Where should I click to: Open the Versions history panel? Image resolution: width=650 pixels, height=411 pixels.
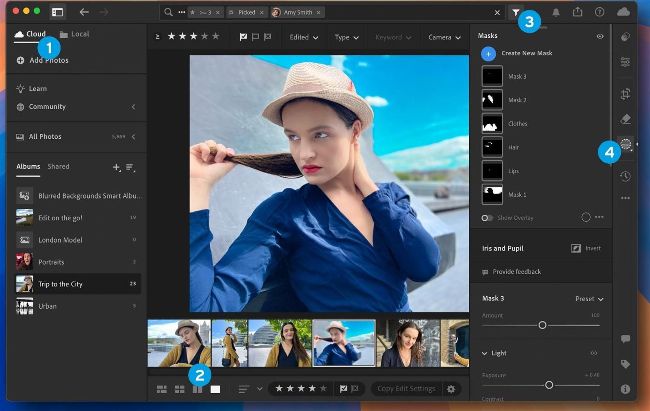[625, 175]
